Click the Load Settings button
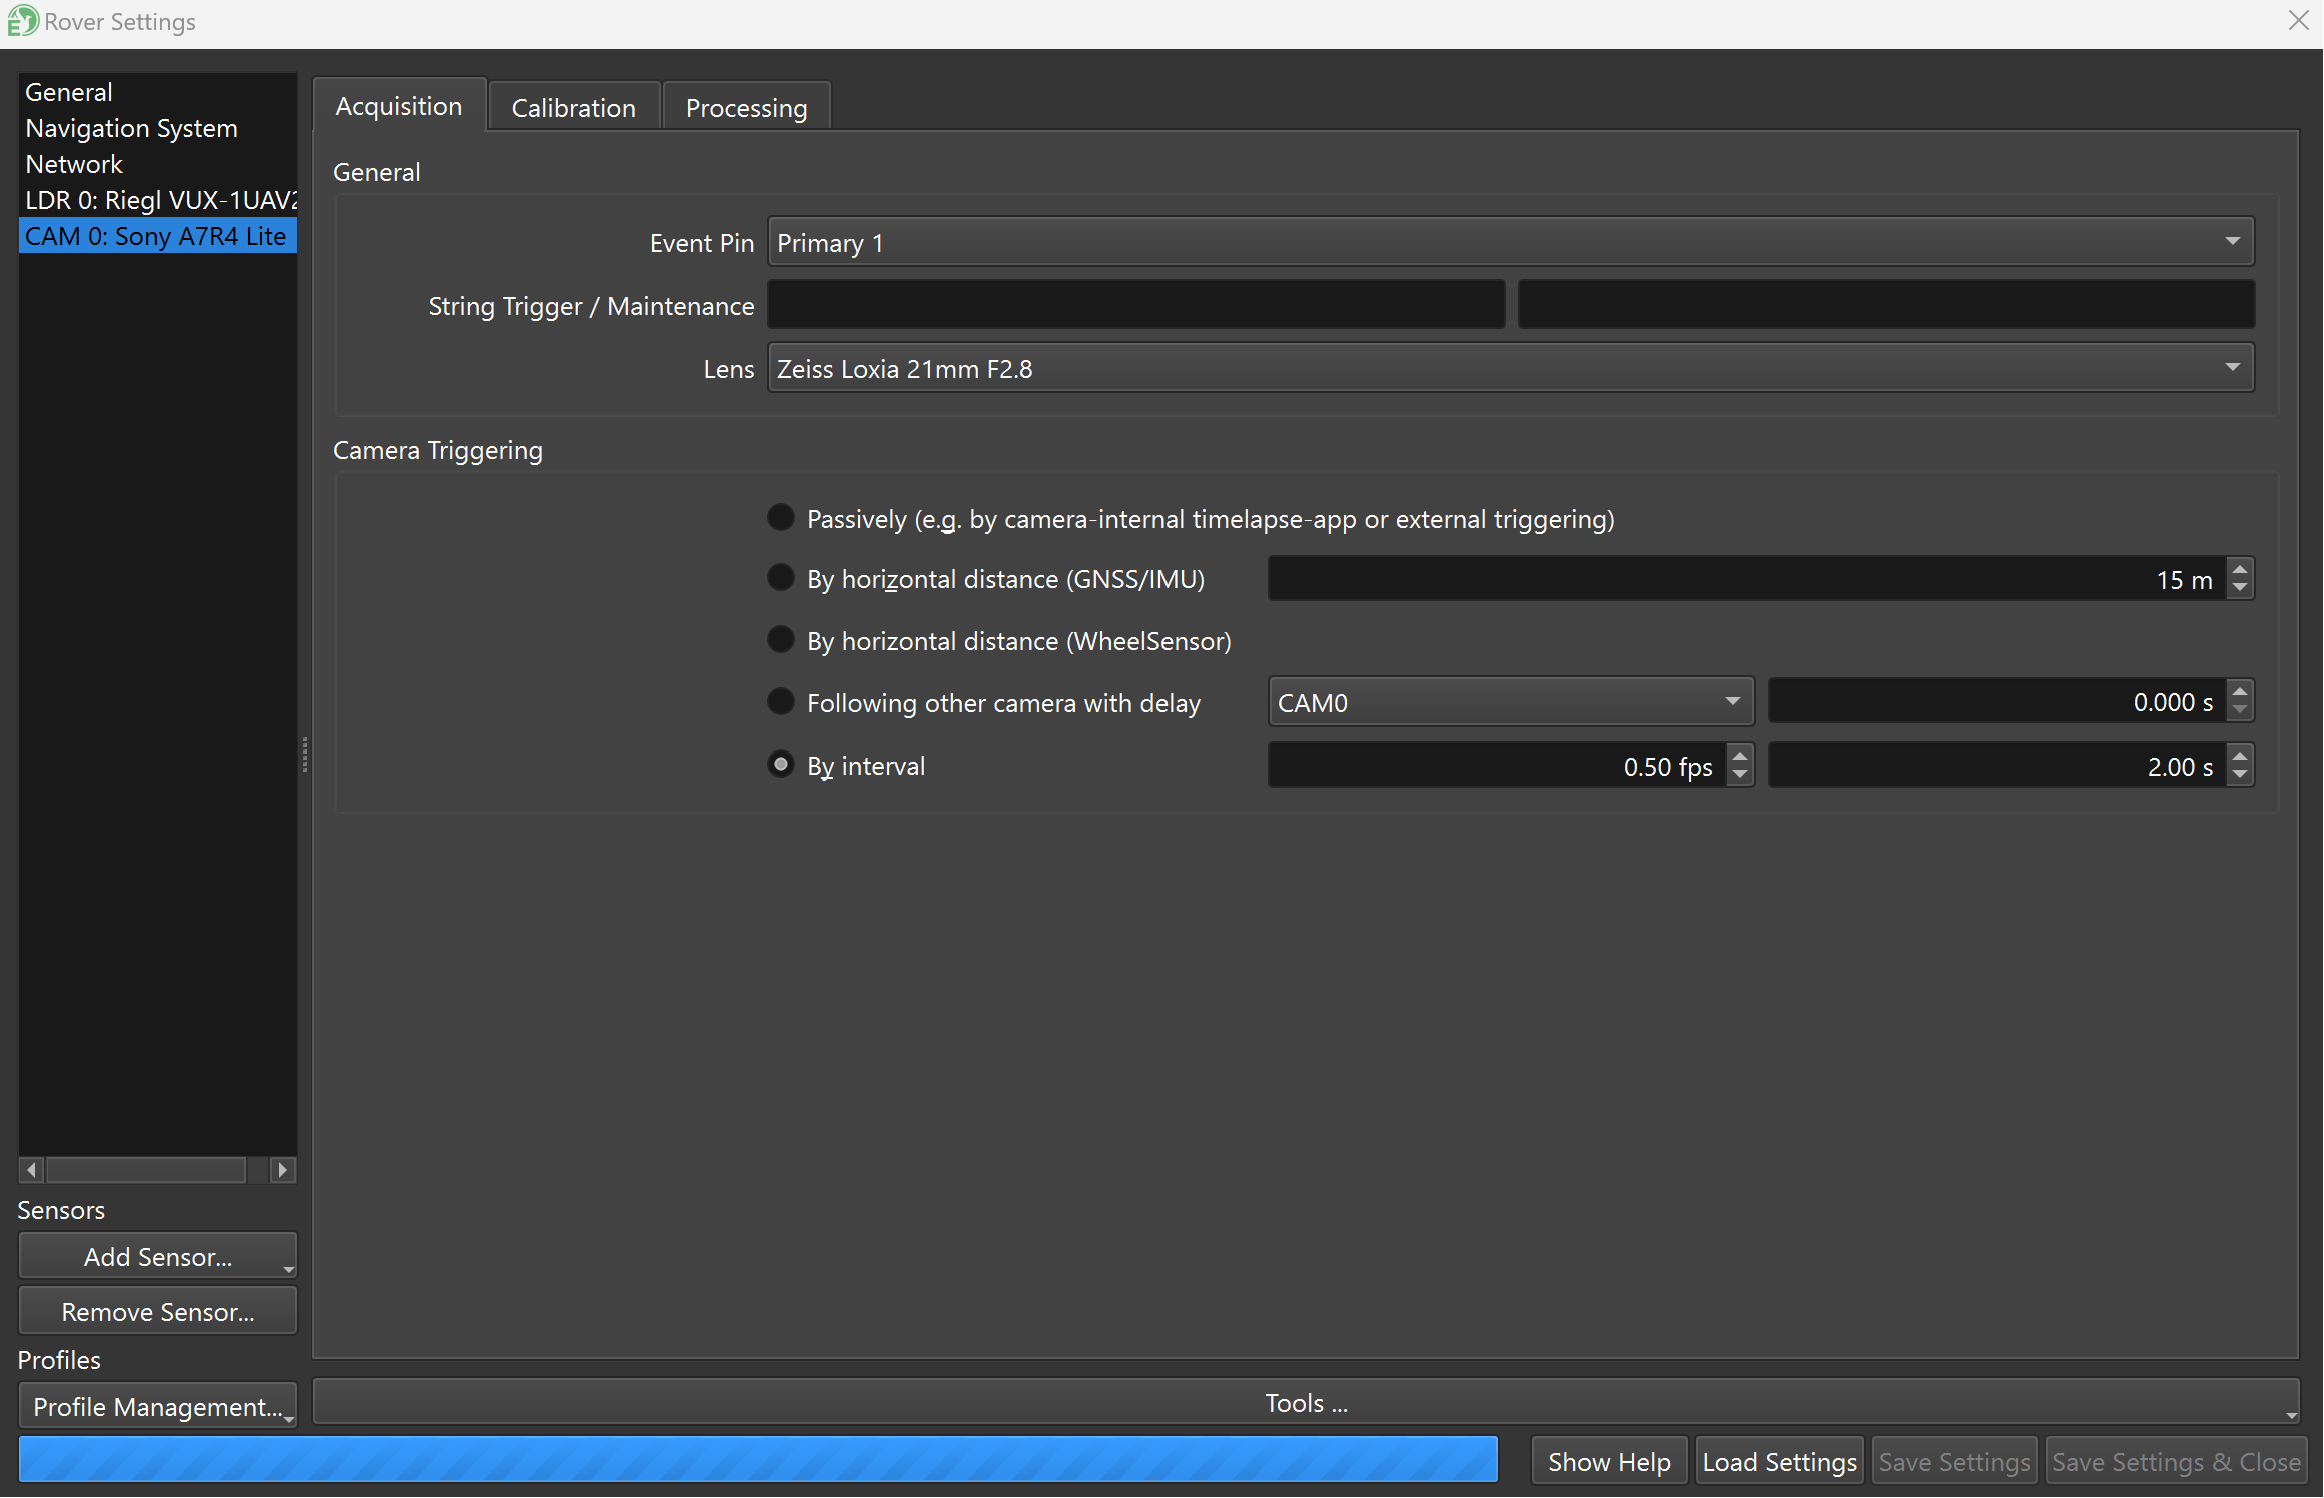This screenshot has width=2324, height=1498. (1779, 1462)
